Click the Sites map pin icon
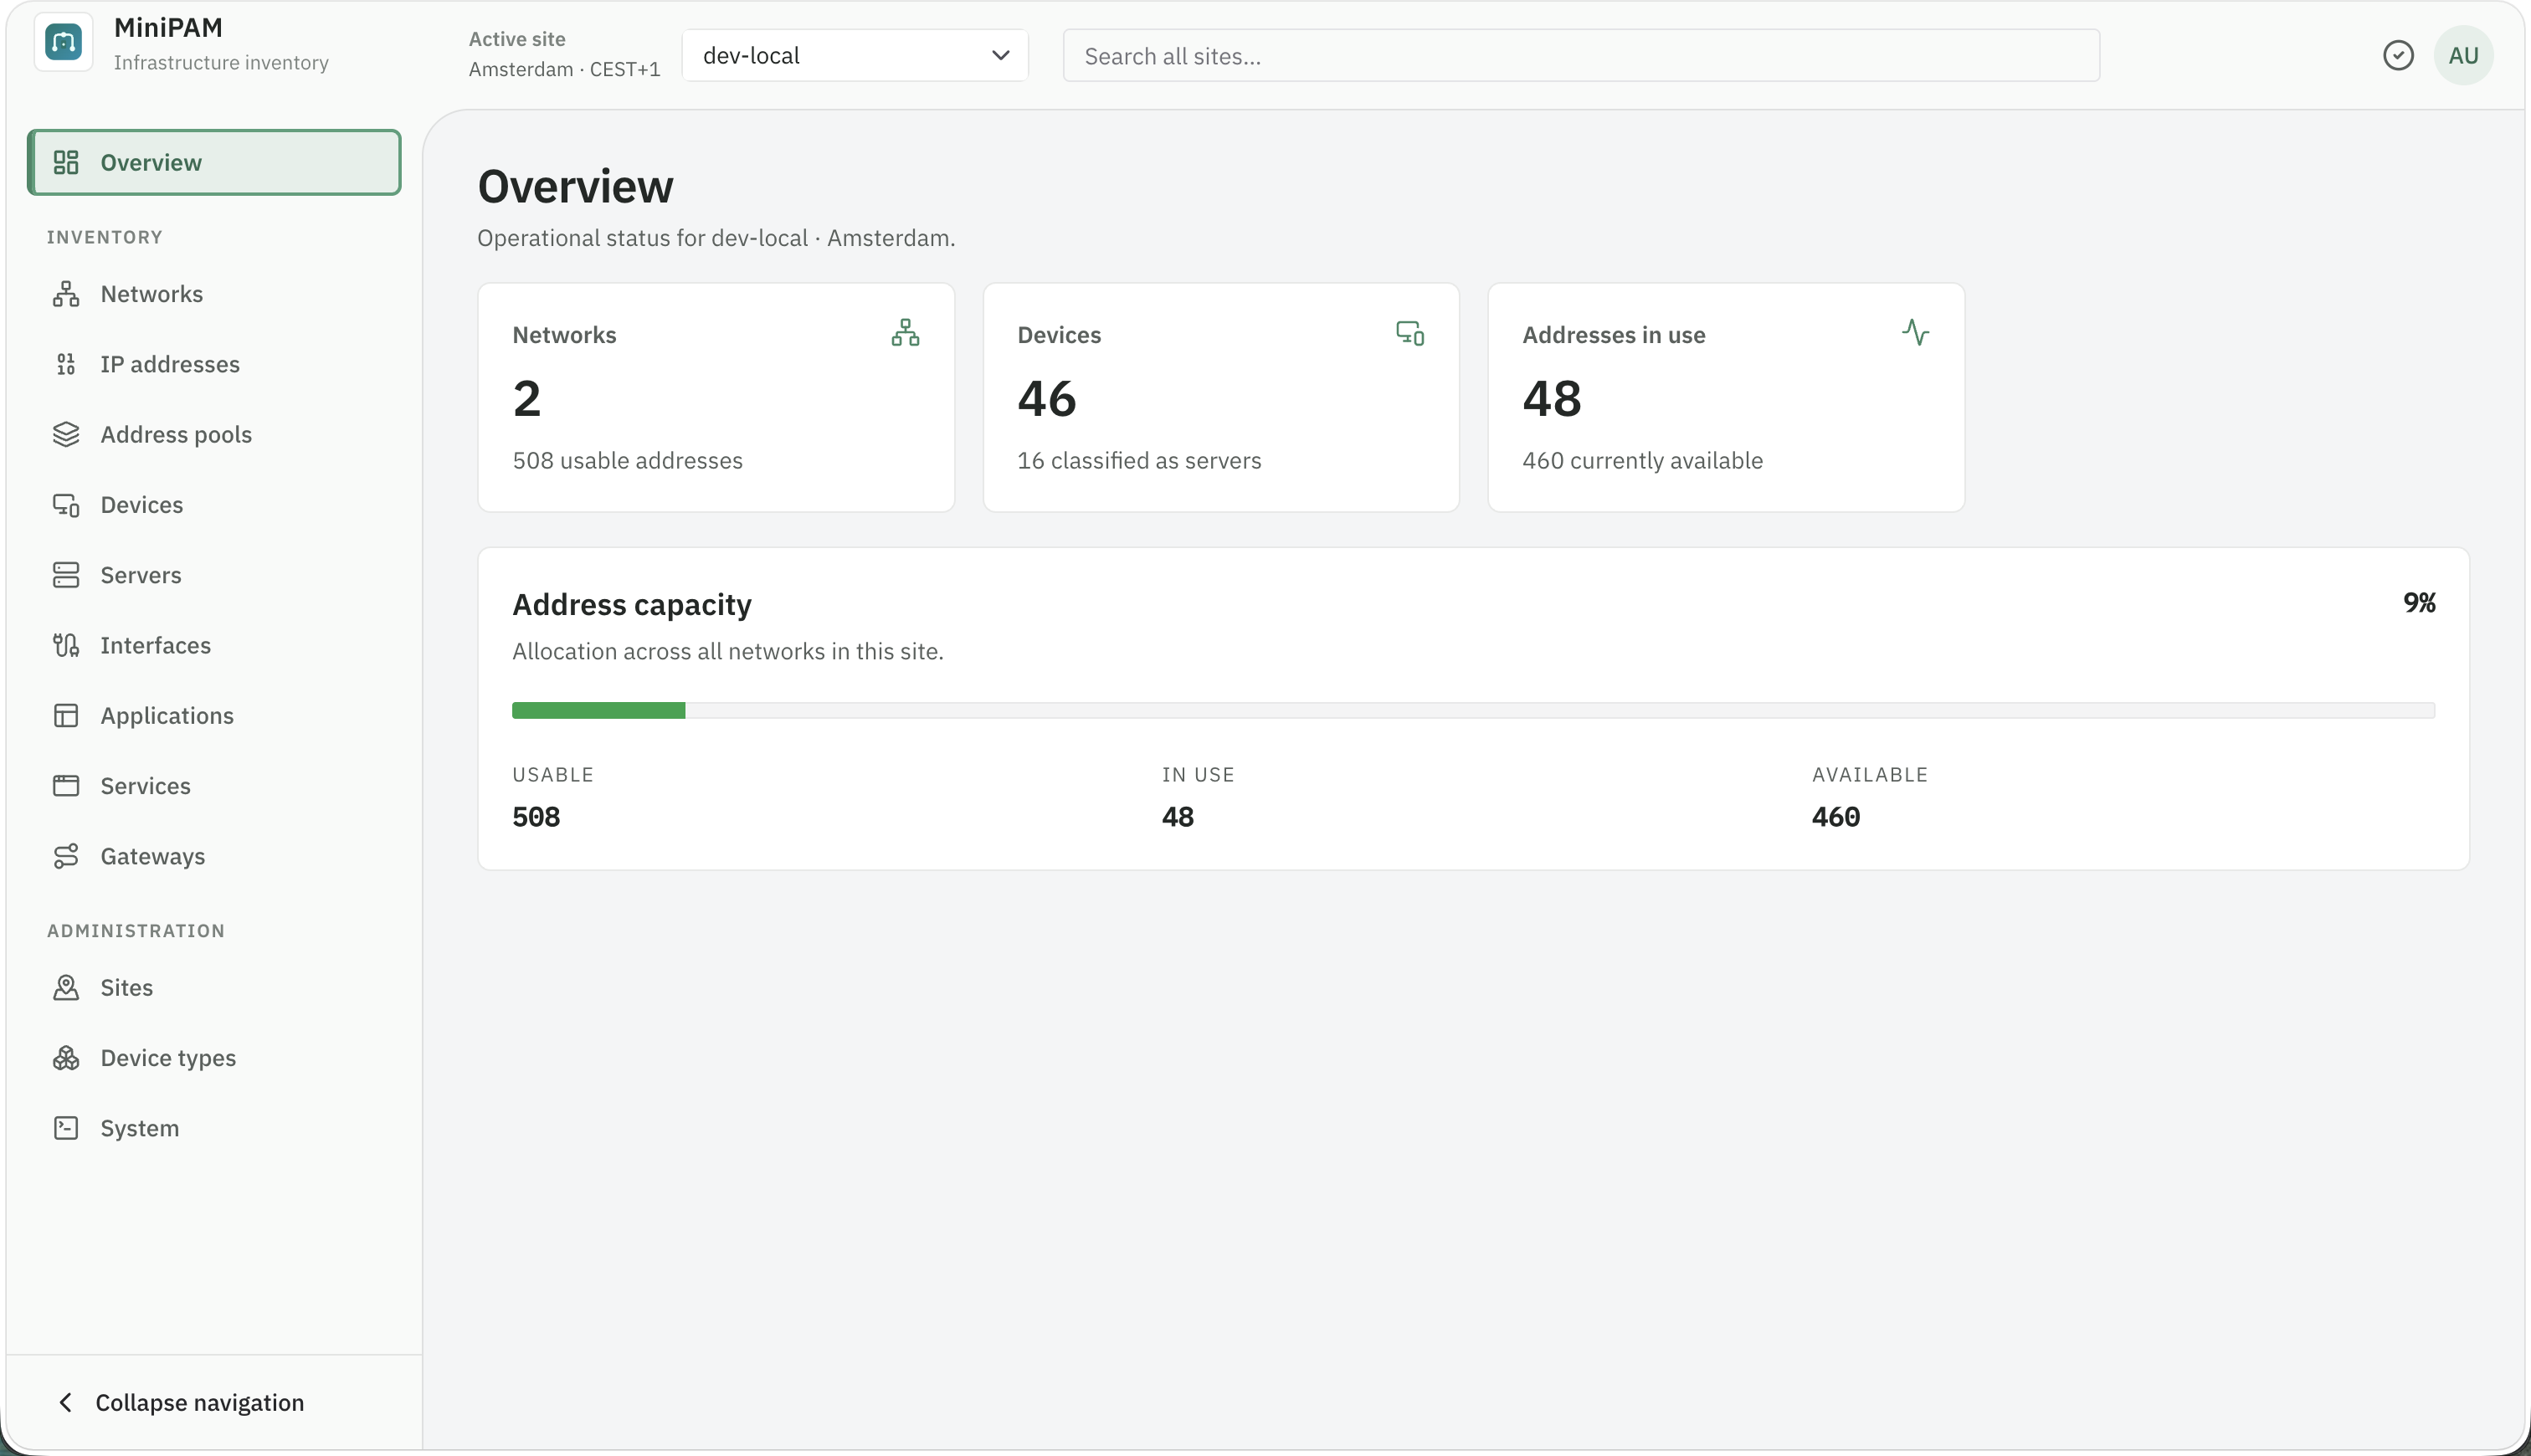 coord(66,988)
